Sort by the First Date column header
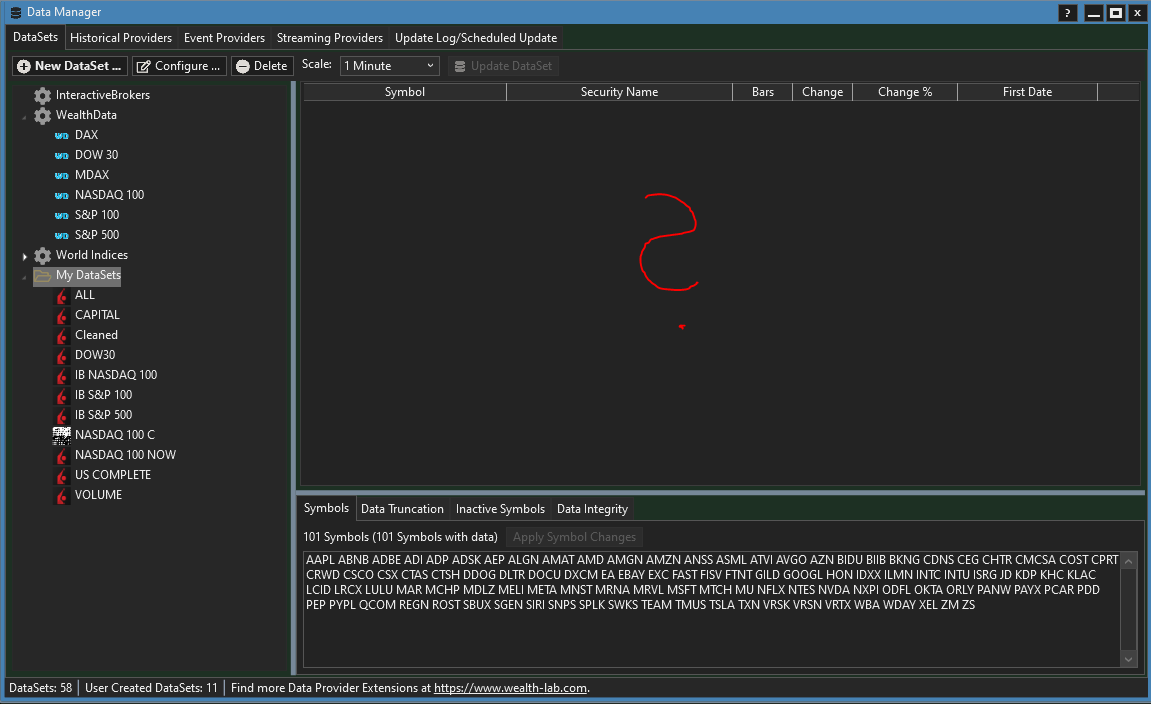 (1028, 92)
